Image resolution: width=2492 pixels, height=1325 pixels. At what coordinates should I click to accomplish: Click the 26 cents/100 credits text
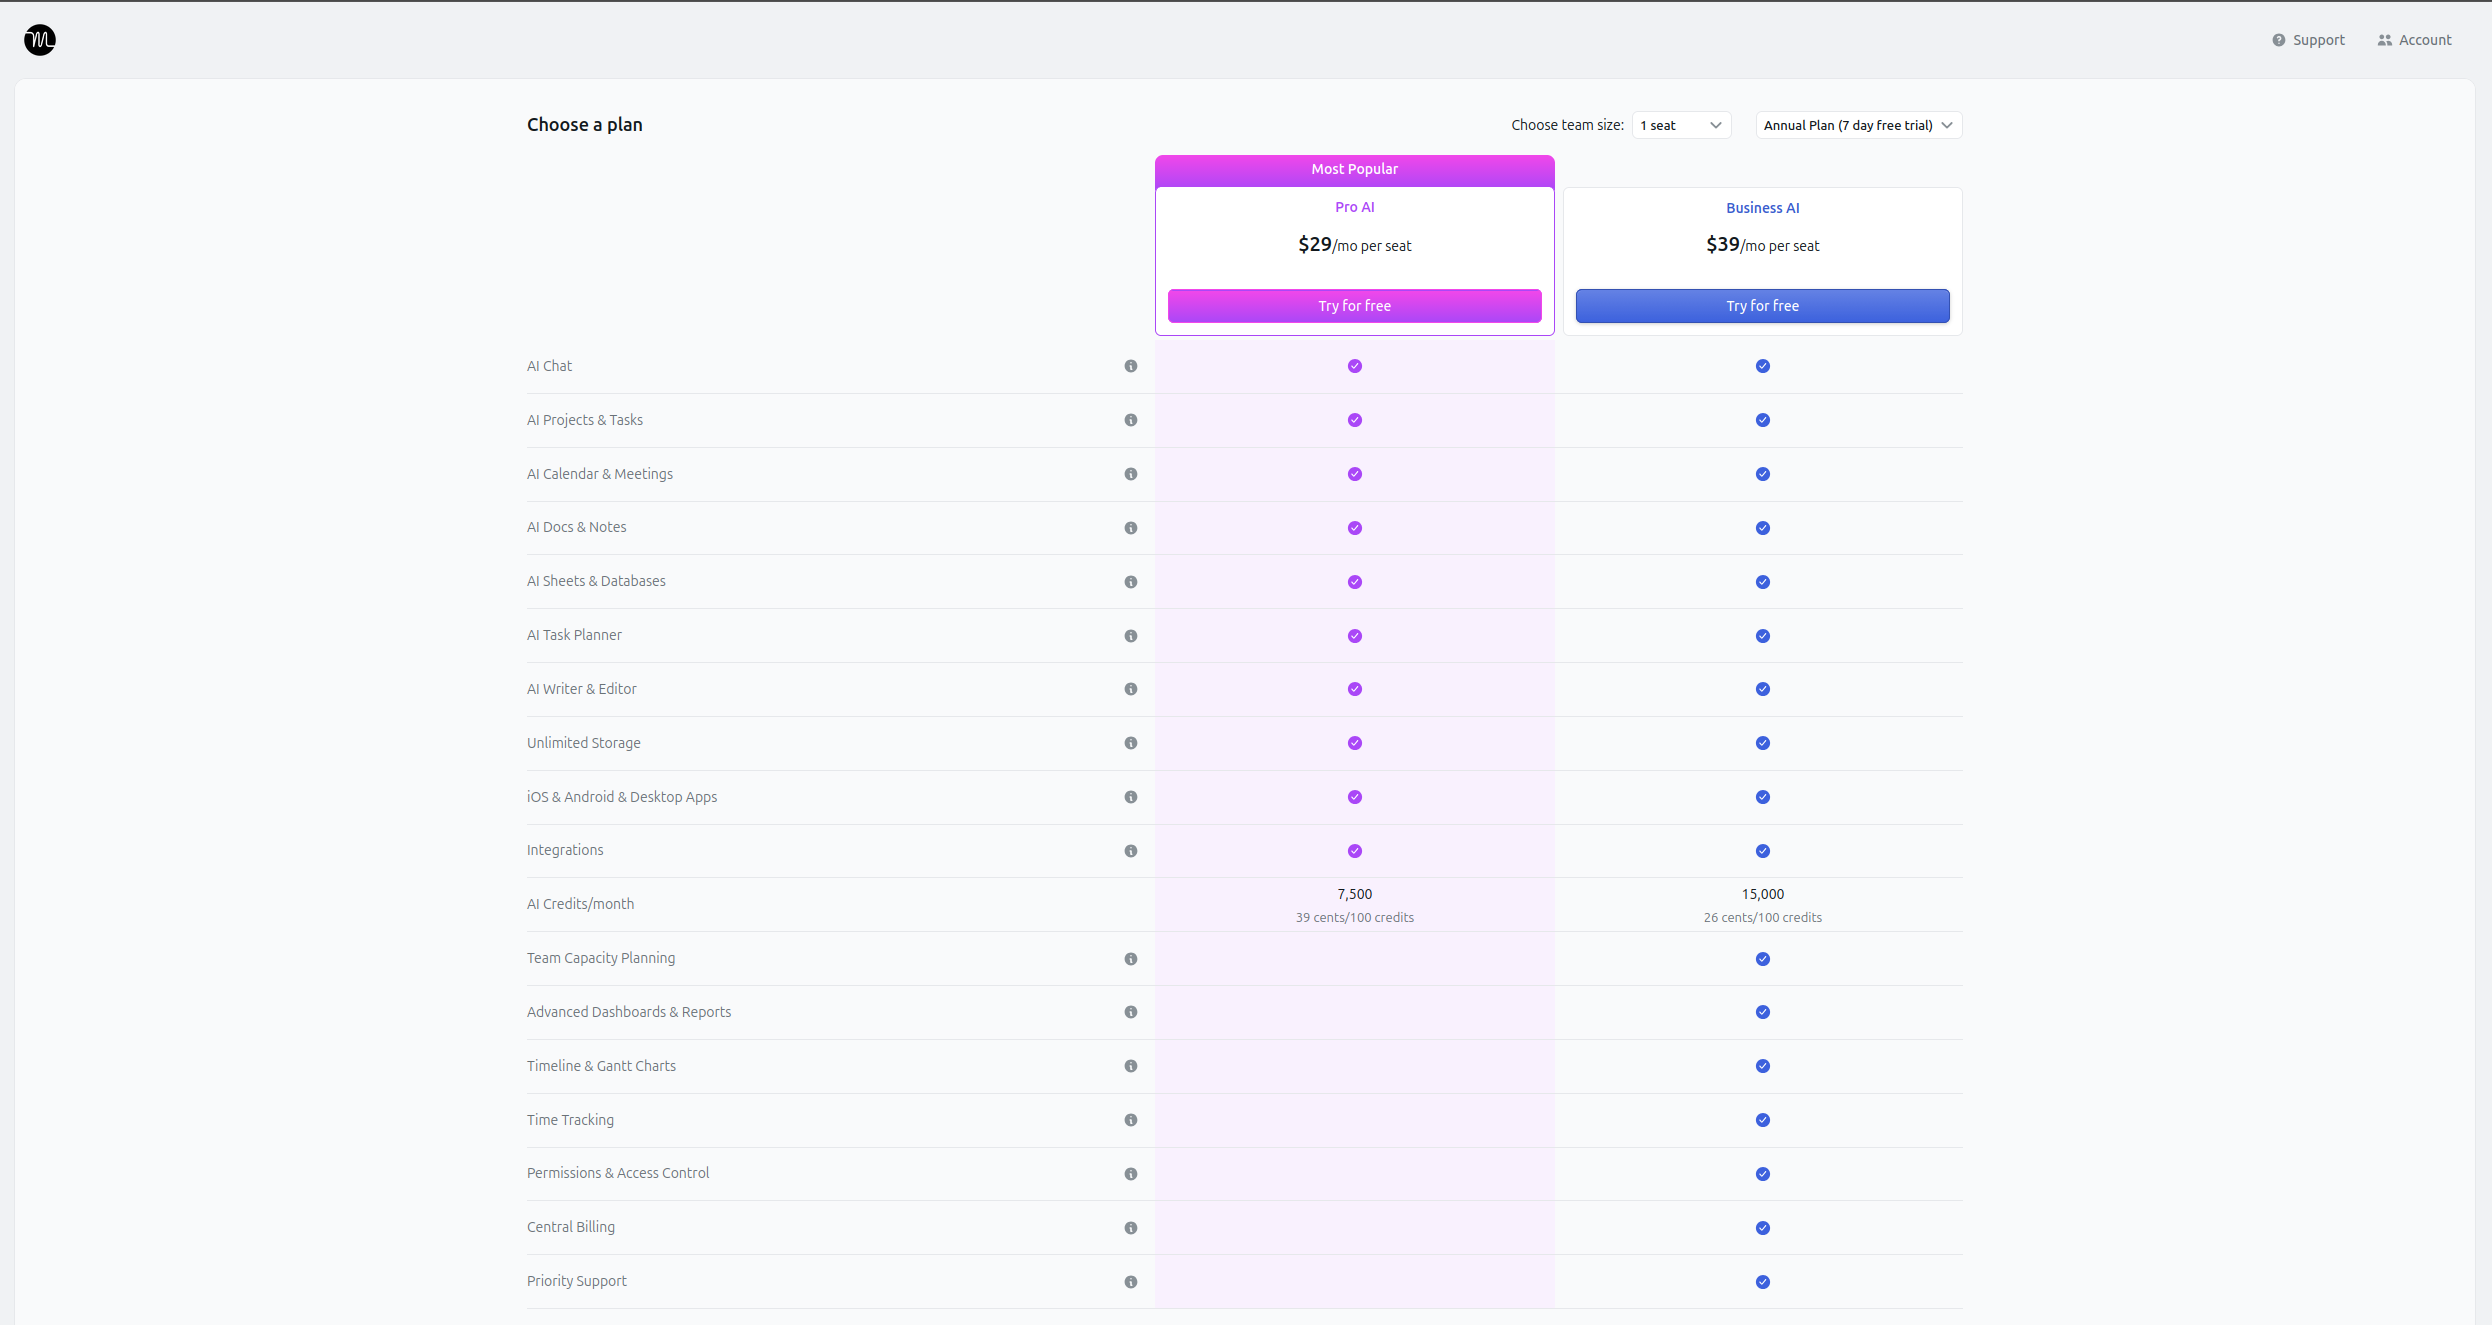click(x=1762, y=918)
